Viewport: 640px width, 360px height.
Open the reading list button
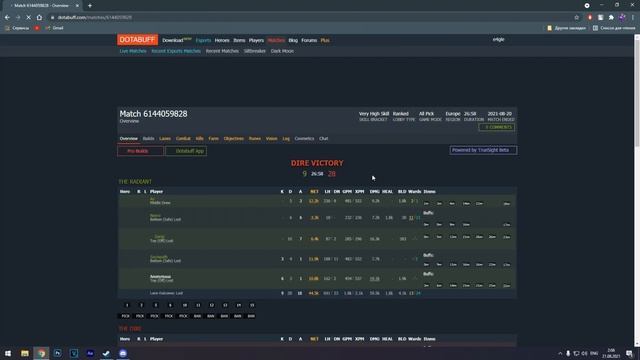(x=614, y=28)
